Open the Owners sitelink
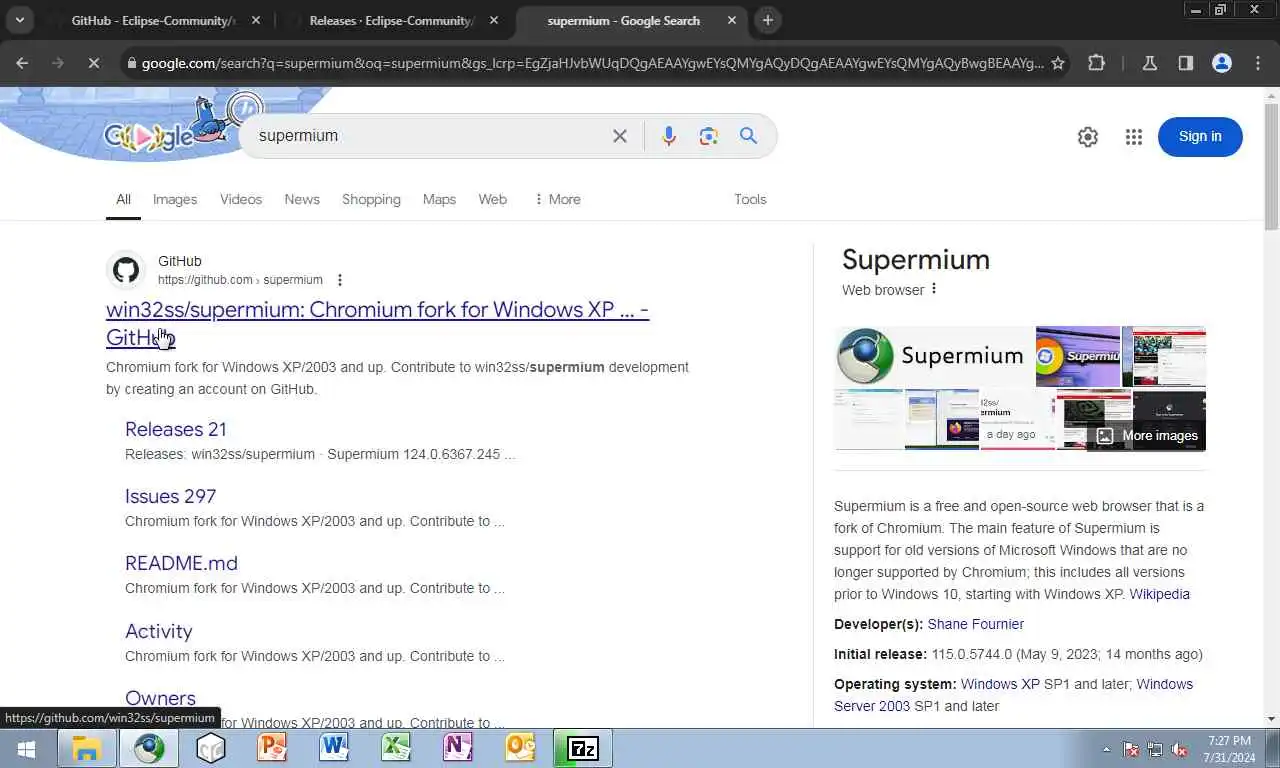1280x768 pixels. [x=160, y=698]
